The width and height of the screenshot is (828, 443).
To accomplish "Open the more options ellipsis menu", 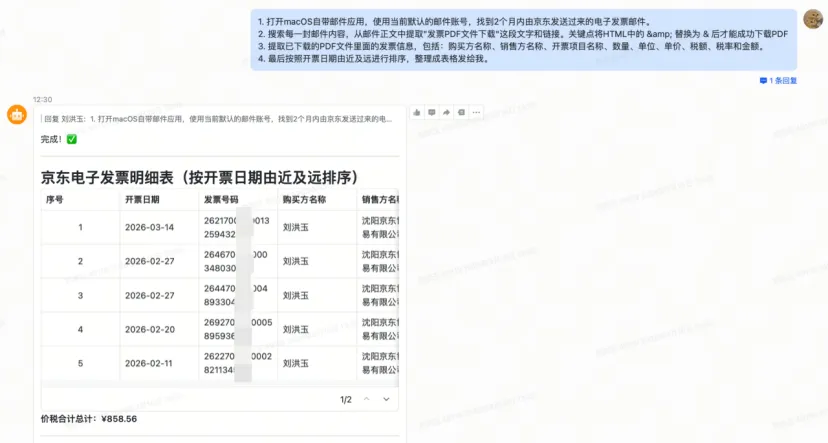I will [x=476, y=112].
